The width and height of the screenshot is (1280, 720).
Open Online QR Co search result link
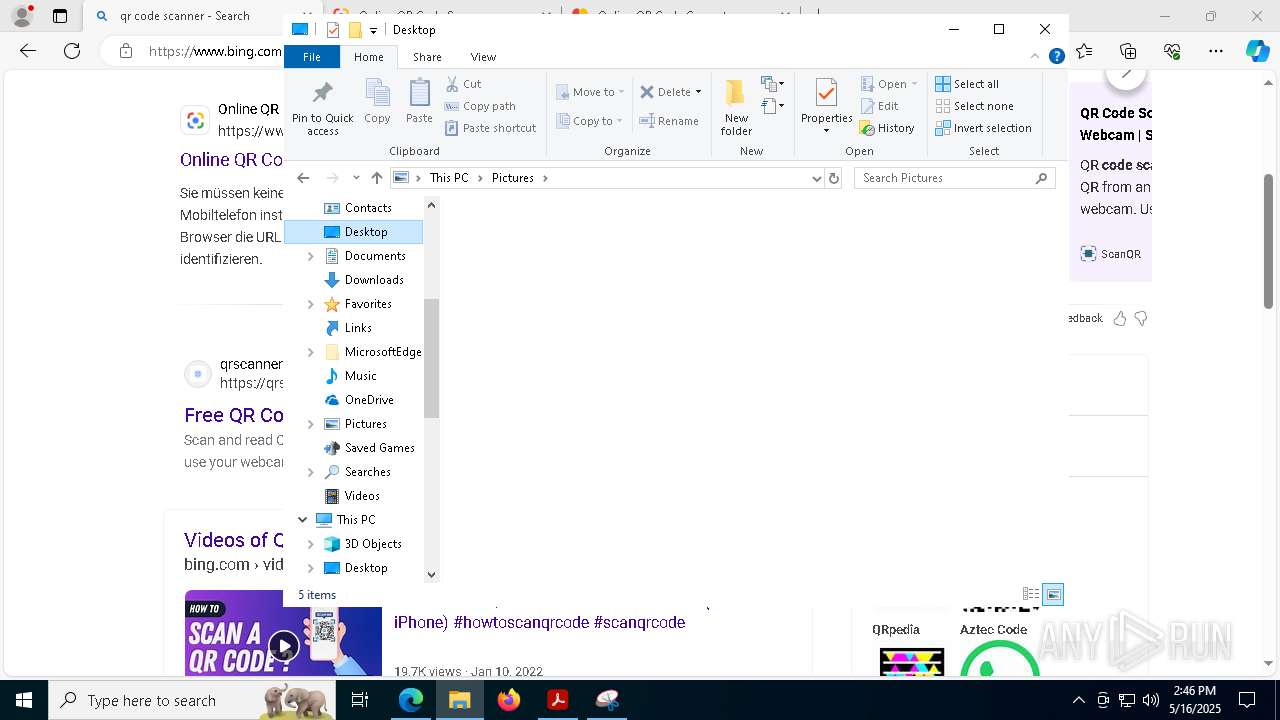pyautogui.click(x=231, y=160)
